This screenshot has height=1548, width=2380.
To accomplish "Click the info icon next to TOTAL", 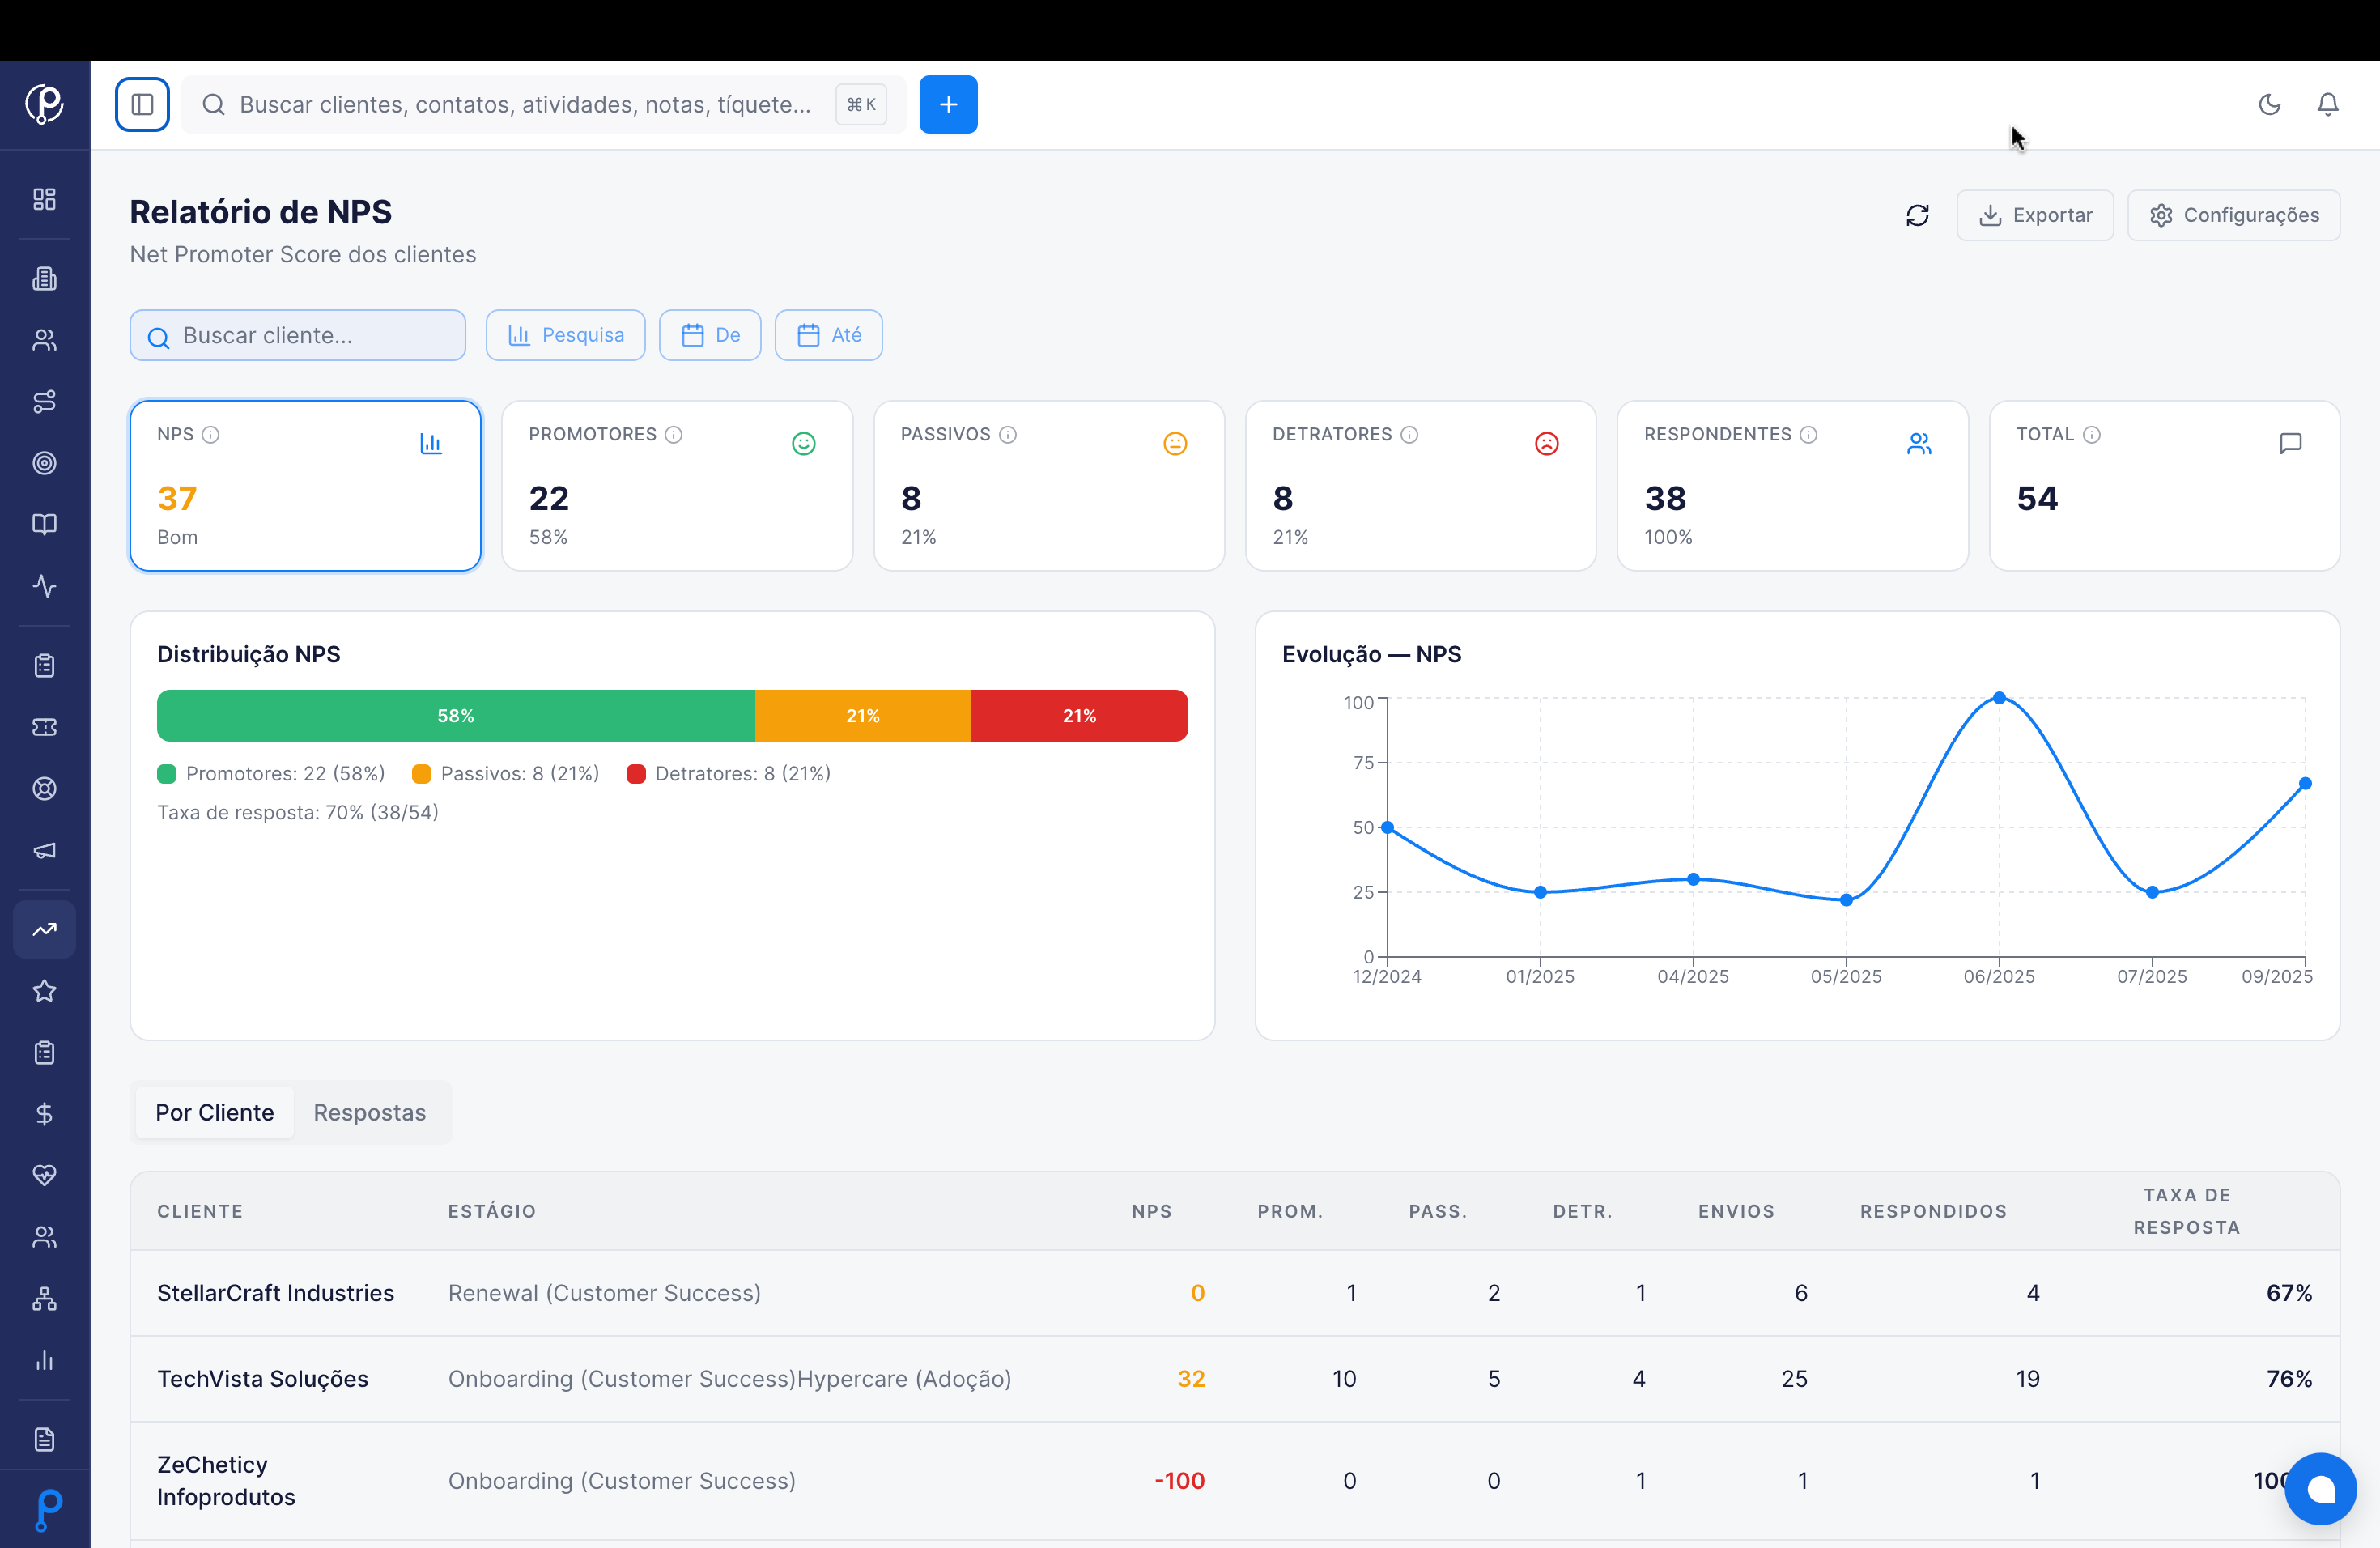I will [2092, 434].
